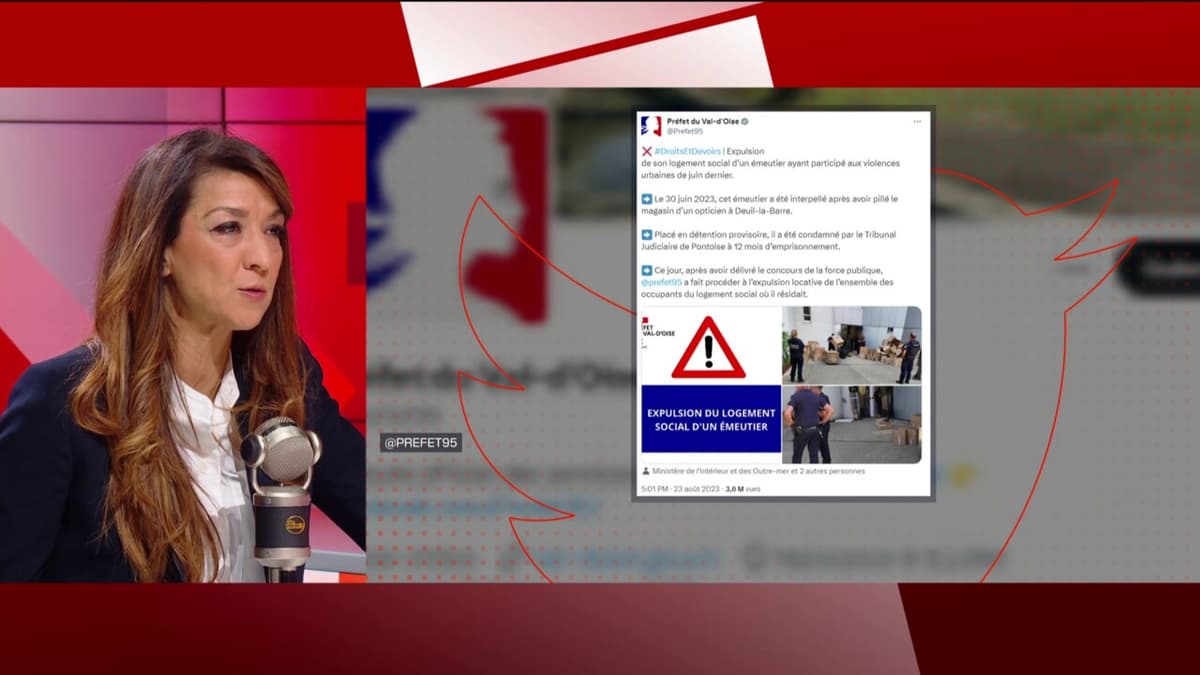Viewport: 1200px width, 675px height.
Task: Click the @PREFET95 source caption label
Action: coord(421,442)
